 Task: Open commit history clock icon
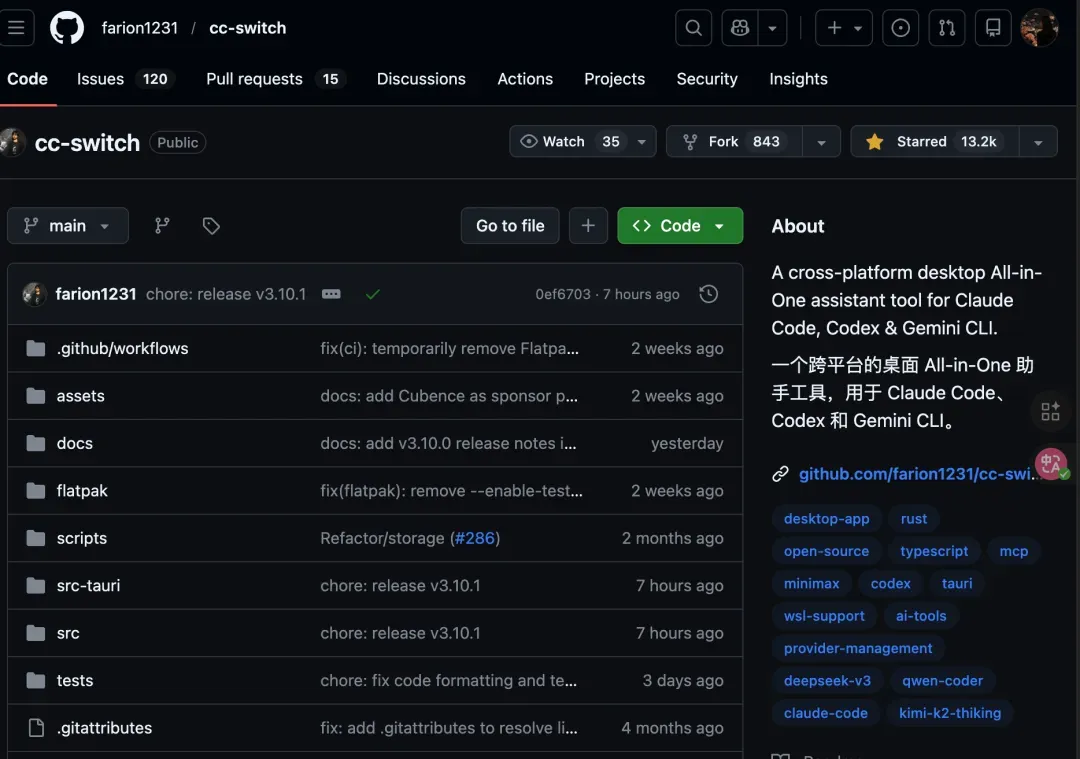[x=708, y=294]
